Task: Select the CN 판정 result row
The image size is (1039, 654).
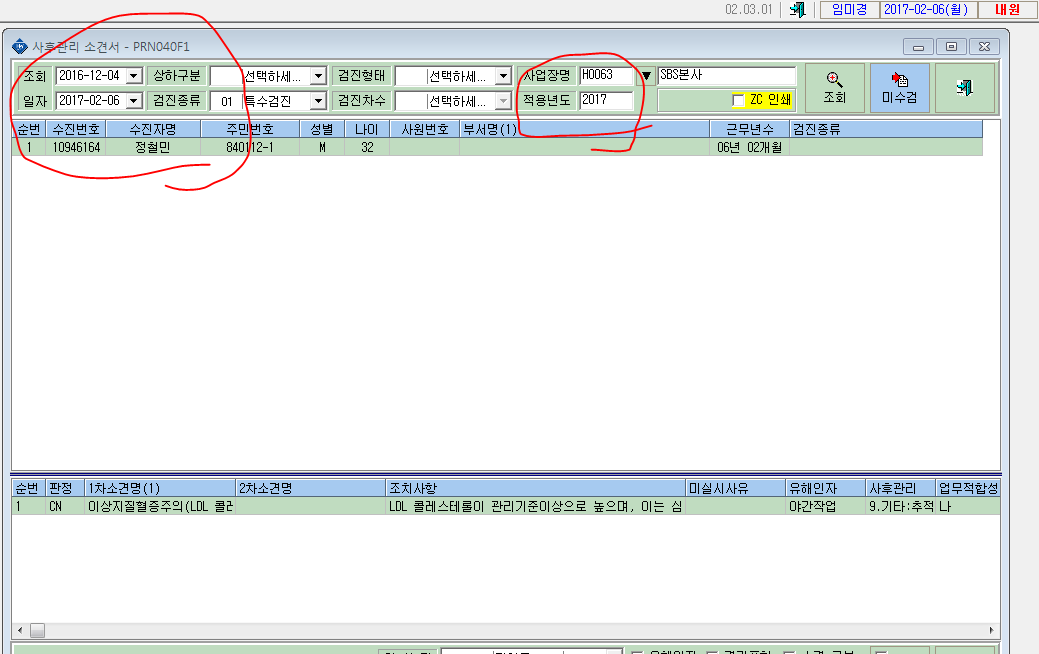Action: [x=506, y=506]
